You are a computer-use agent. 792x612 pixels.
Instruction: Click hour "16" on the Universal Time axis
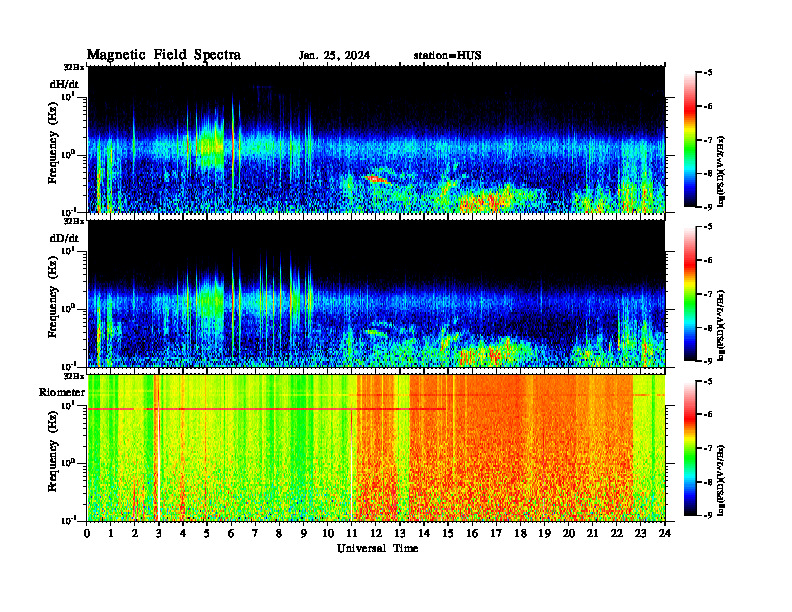point(472,533)
